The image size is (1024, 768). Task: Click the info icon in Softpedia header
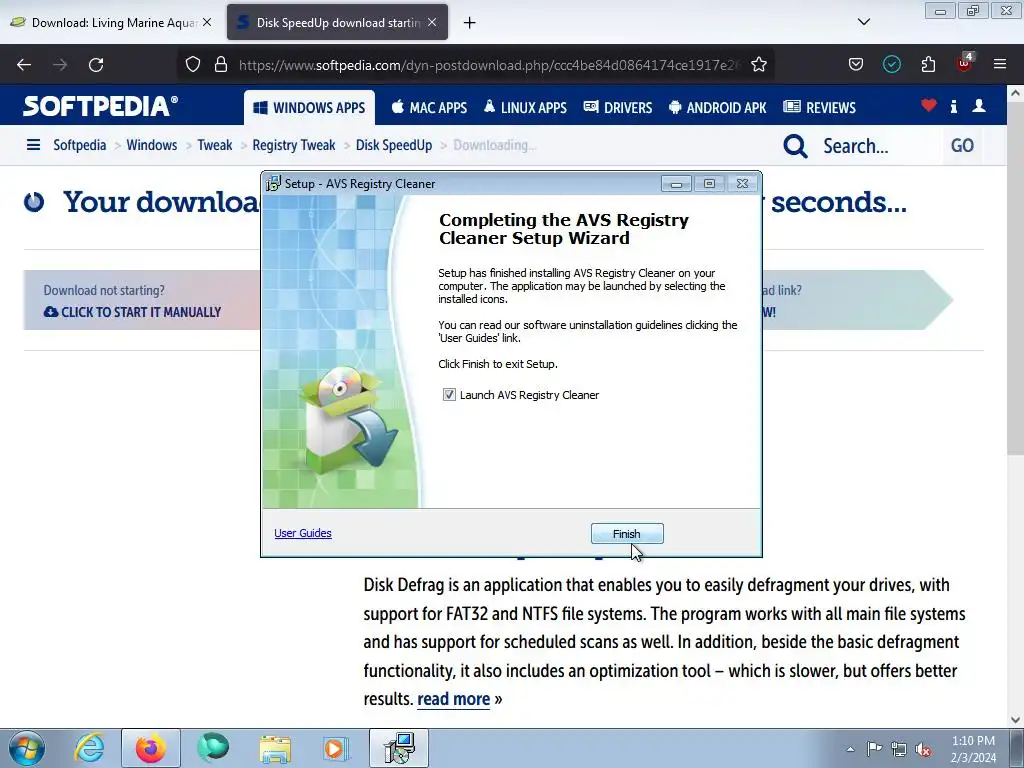[x=953, y=106]
